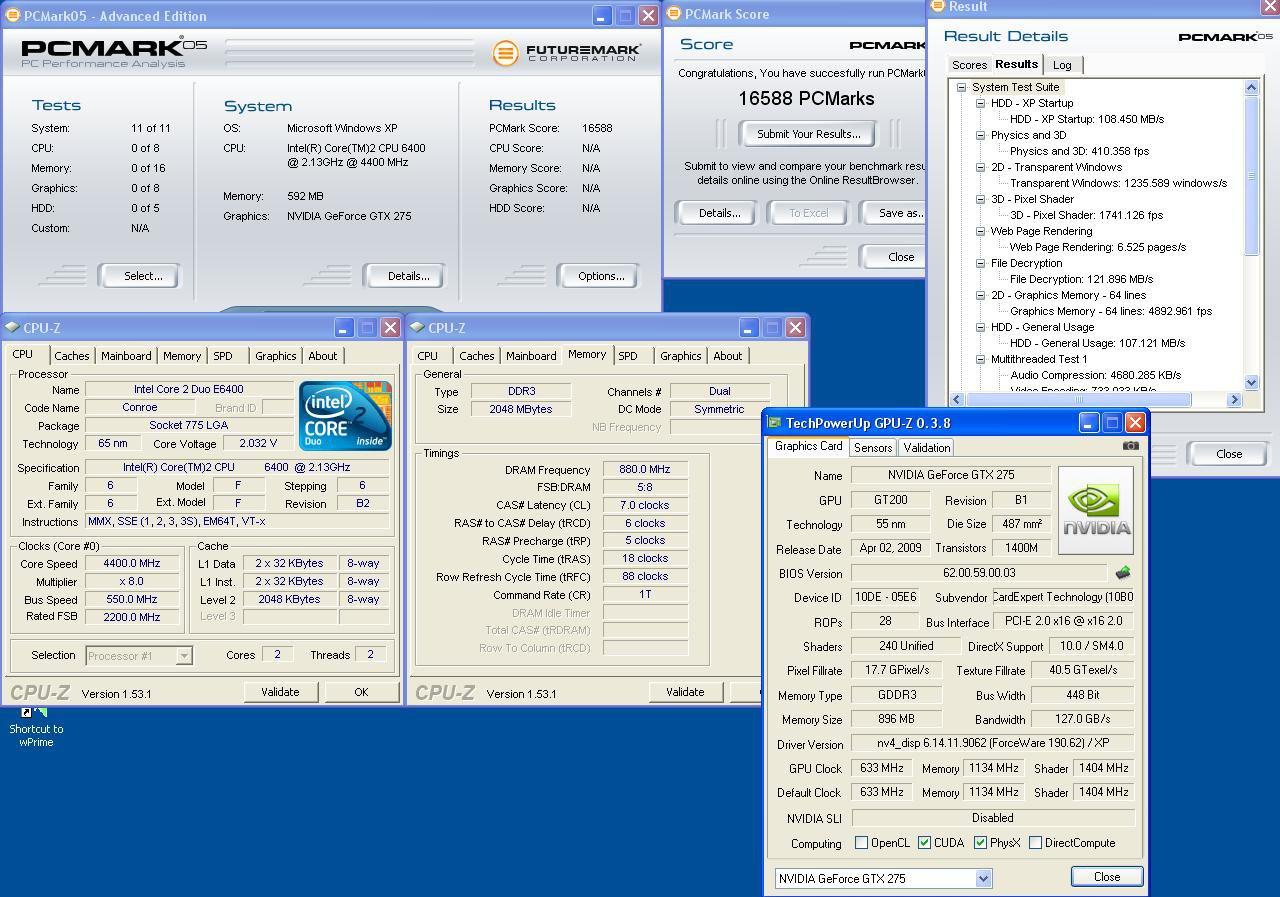Image resolution: width=1280 pixels, height=897 pixels.
Task: Select Audio Compression: 4680.285 KB/s row
Action: pyautogui.click(x=1095, y=375)
